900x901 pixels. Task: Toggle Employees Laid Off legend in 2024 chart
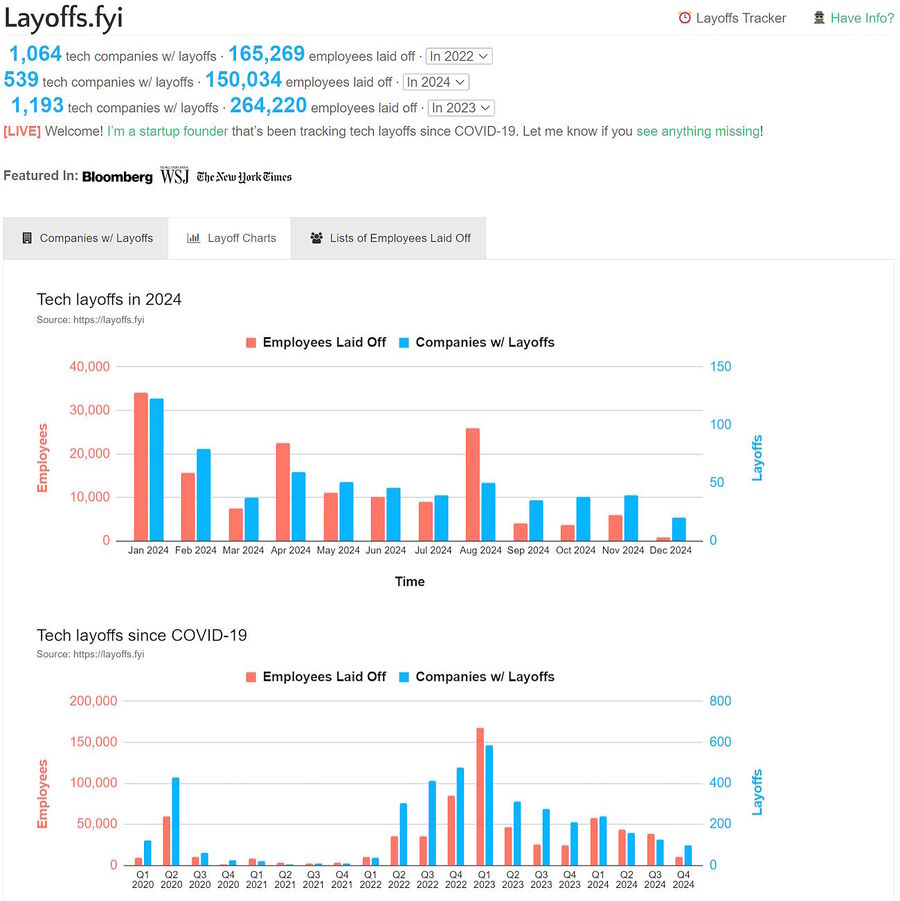[x=316, y=342]
